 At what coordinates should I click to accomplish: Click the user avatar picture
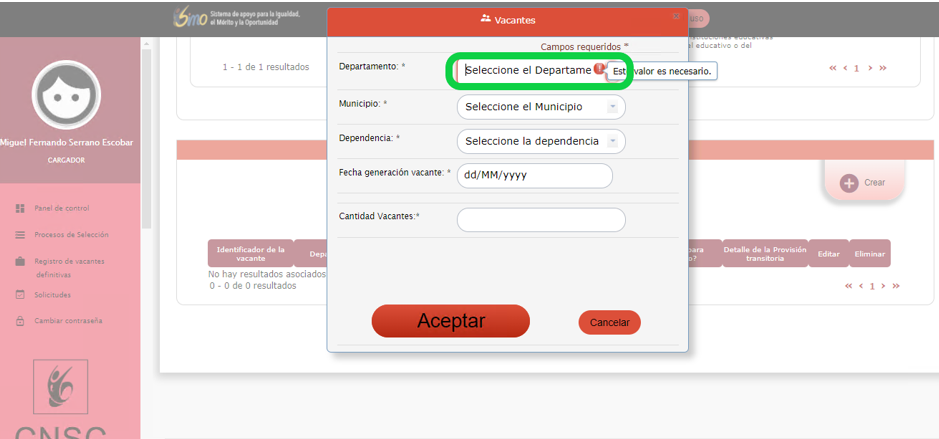click(x=66, y=95)
